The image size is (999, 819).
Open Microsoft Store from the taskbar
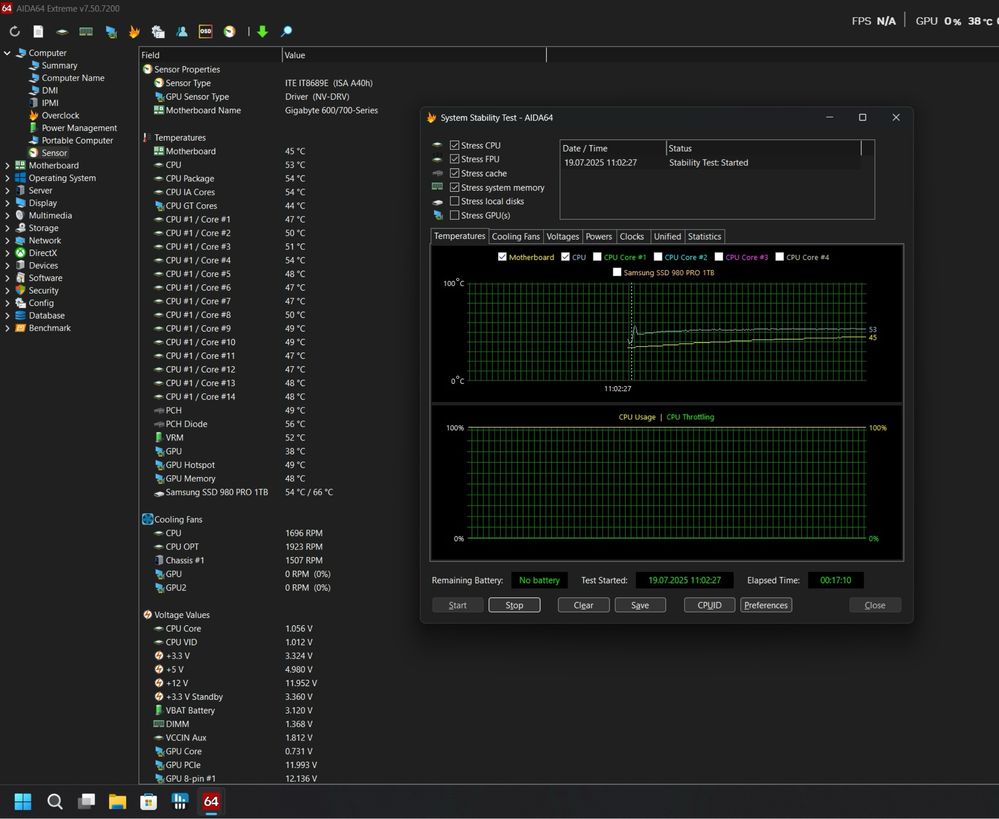(x=148, y=801)
